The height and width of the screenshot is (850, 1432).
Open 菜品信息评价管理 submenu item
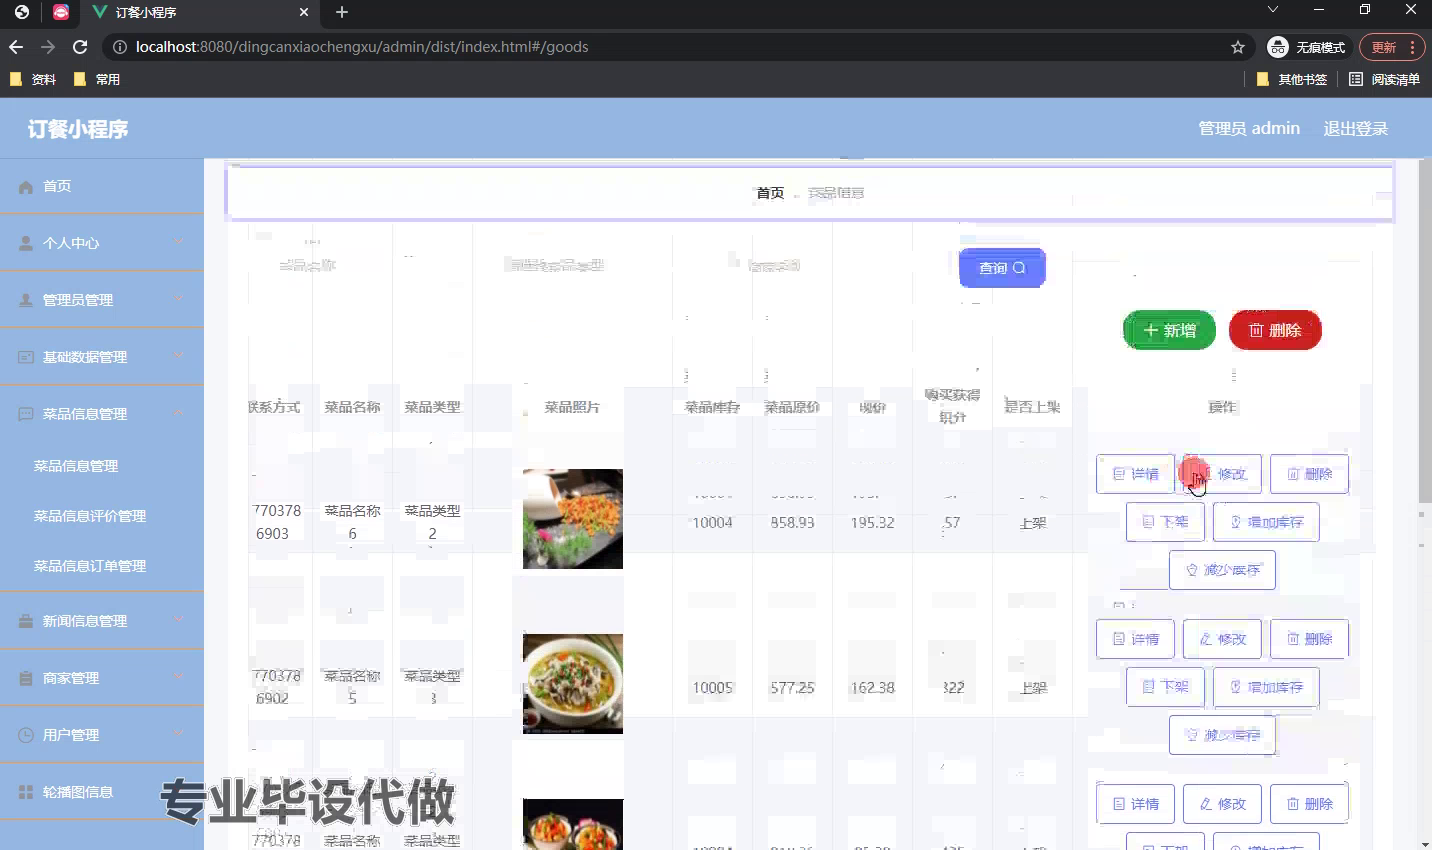pyautogui.click(x=90, y=516)
